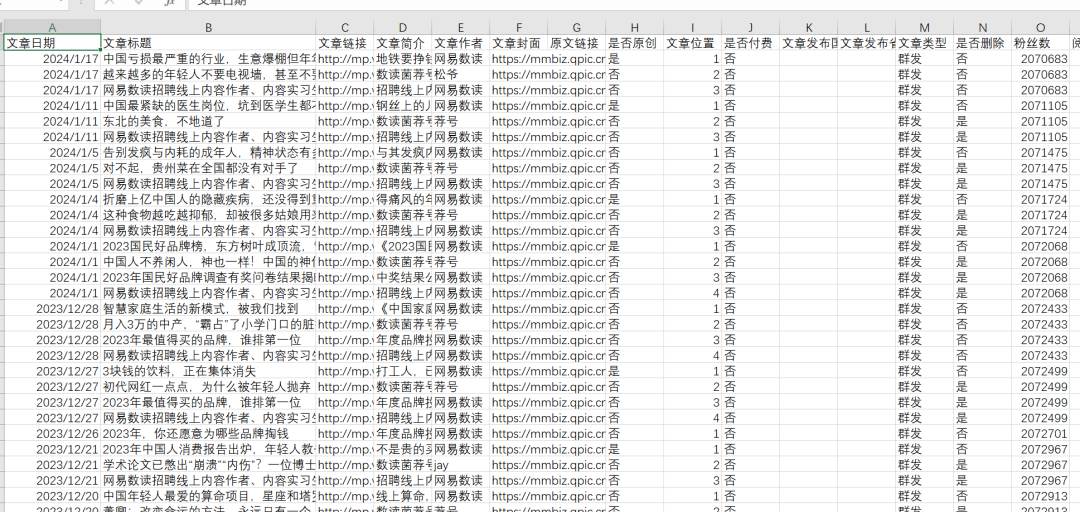Select title cell 越来越多的年轻人不要电视墙

pos(209,74)
